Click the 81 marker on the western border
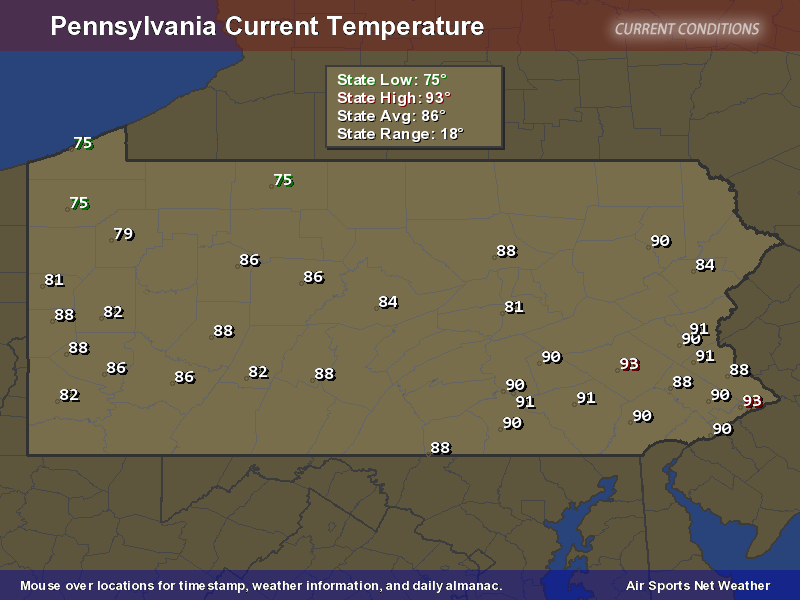 click(x=54, y=281)
